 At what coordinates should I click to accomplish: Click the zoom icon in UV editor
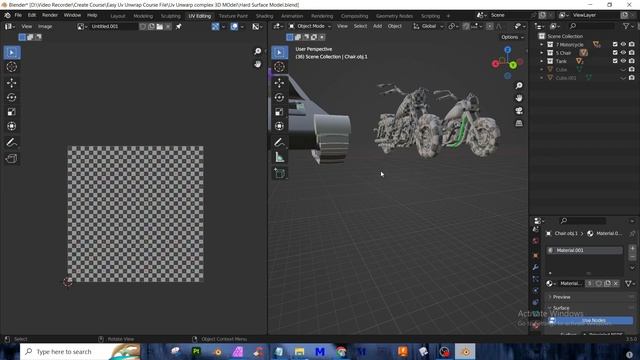point(258,51)
